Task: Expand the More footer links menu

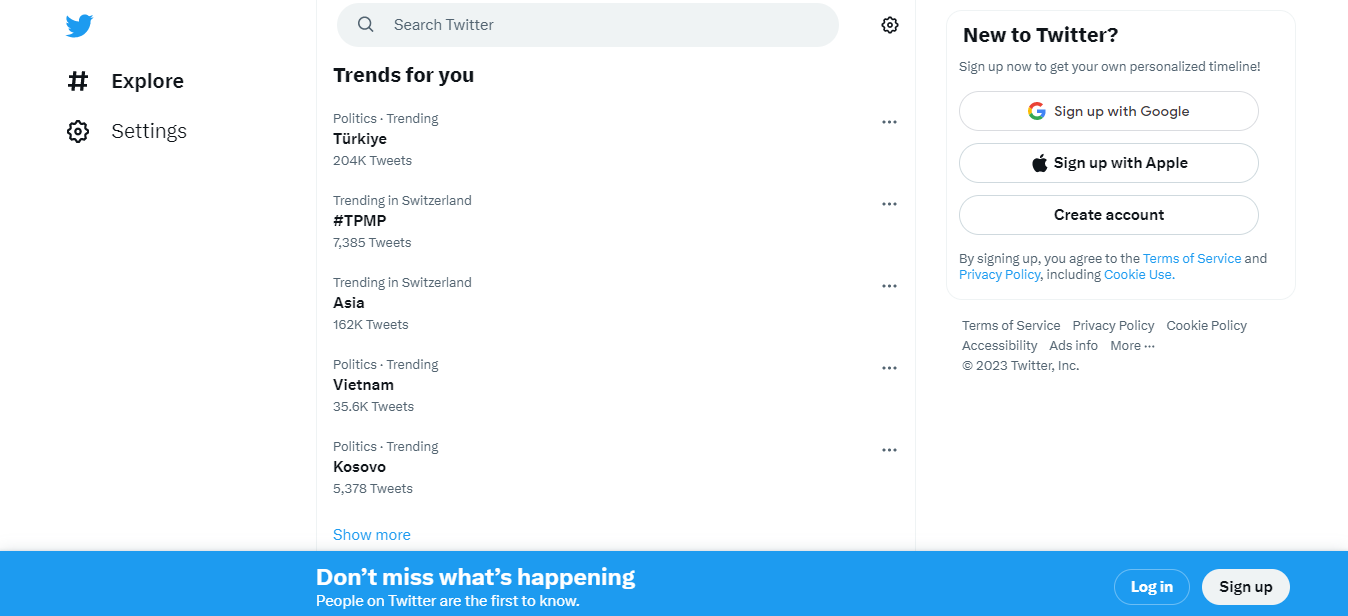Action: [x=1132, y=346]
